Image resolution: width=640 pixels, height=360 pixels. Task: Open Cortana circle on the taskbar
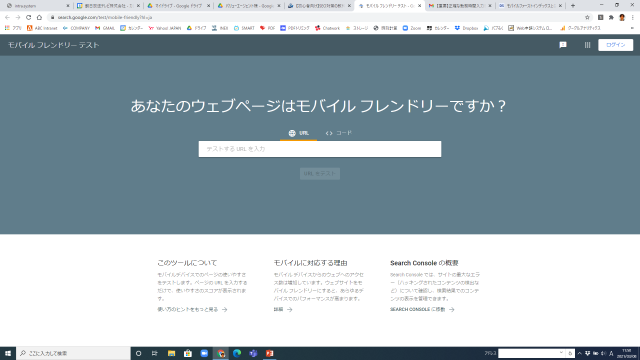tap(138, 353)
